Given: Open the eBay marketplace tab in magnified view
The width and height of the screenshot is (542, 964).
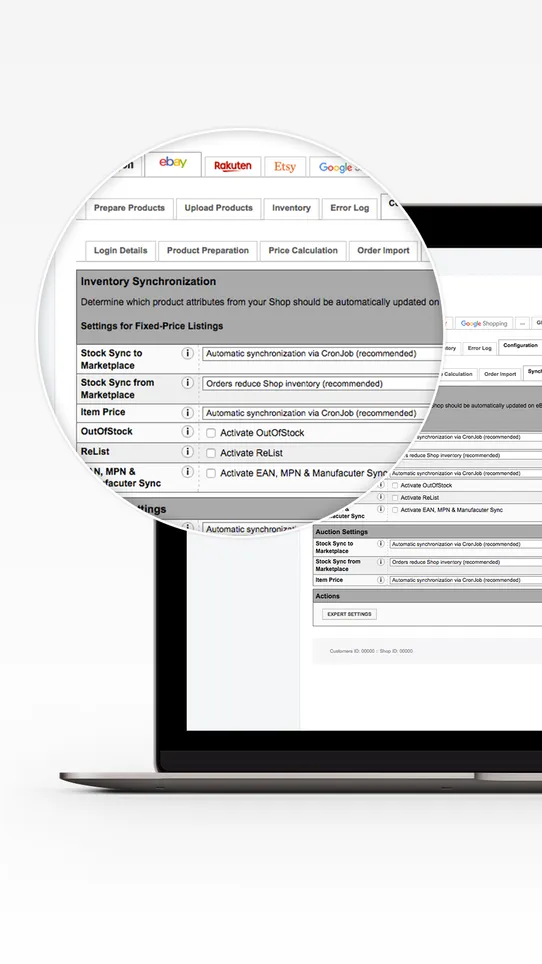Looking at the screenshot, I should click(x=173, y=164).
